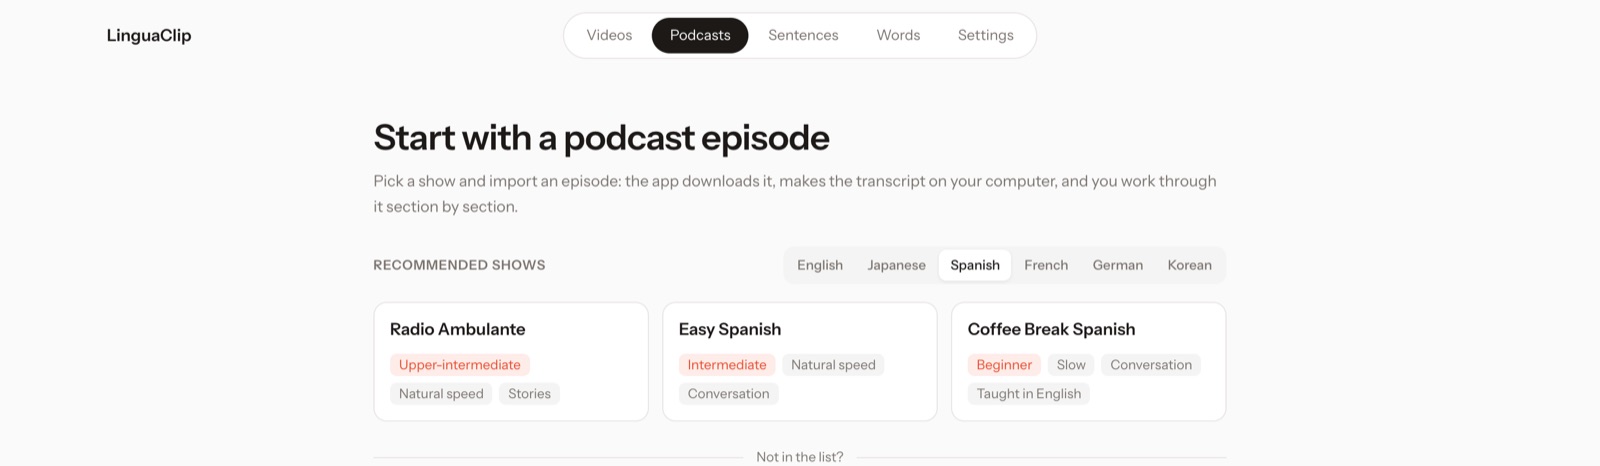Choose the French language filter

coord(1046,265)
